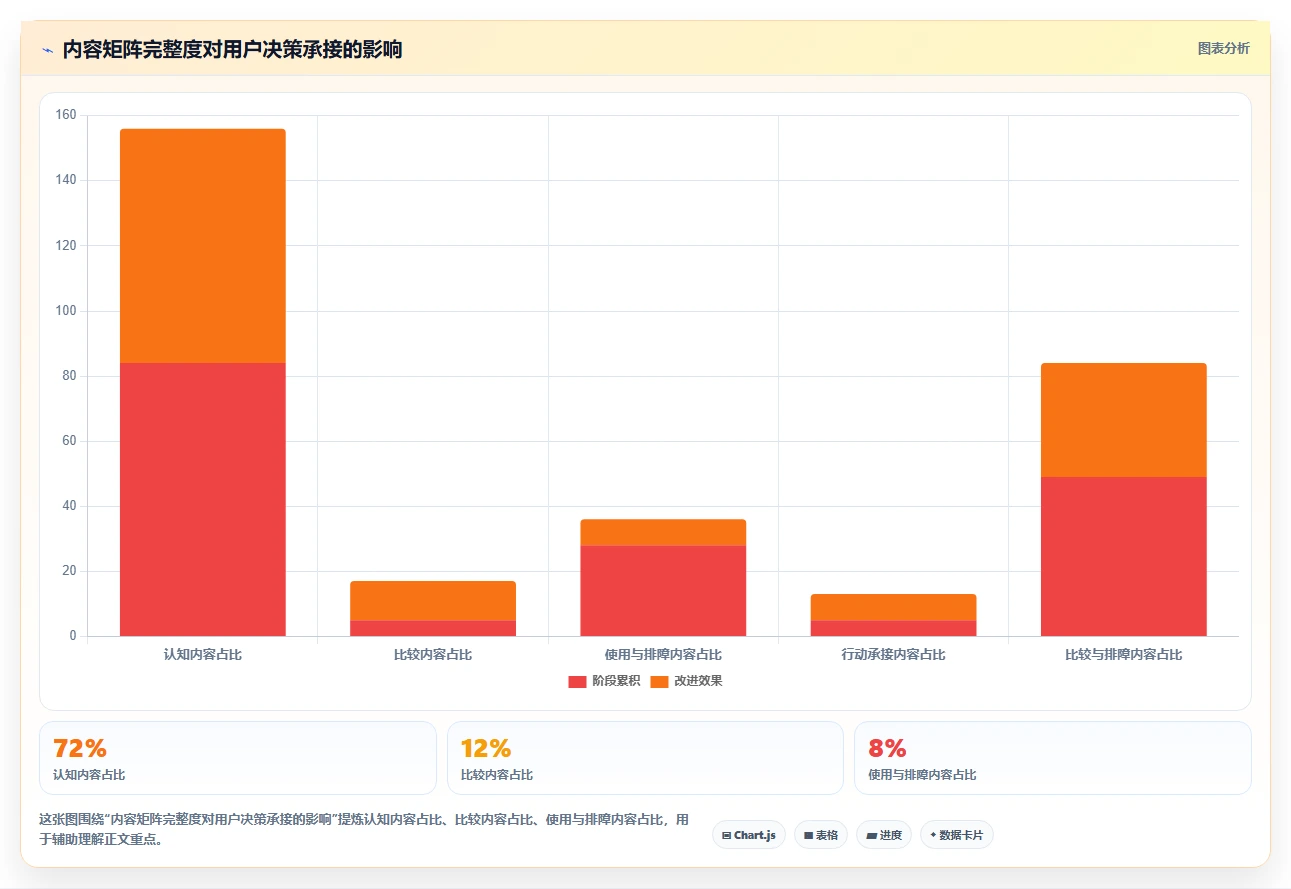Select the 进度 tag pill
Image resolution: width=1291 pixels, height=889 pixels.
point(884,835)
